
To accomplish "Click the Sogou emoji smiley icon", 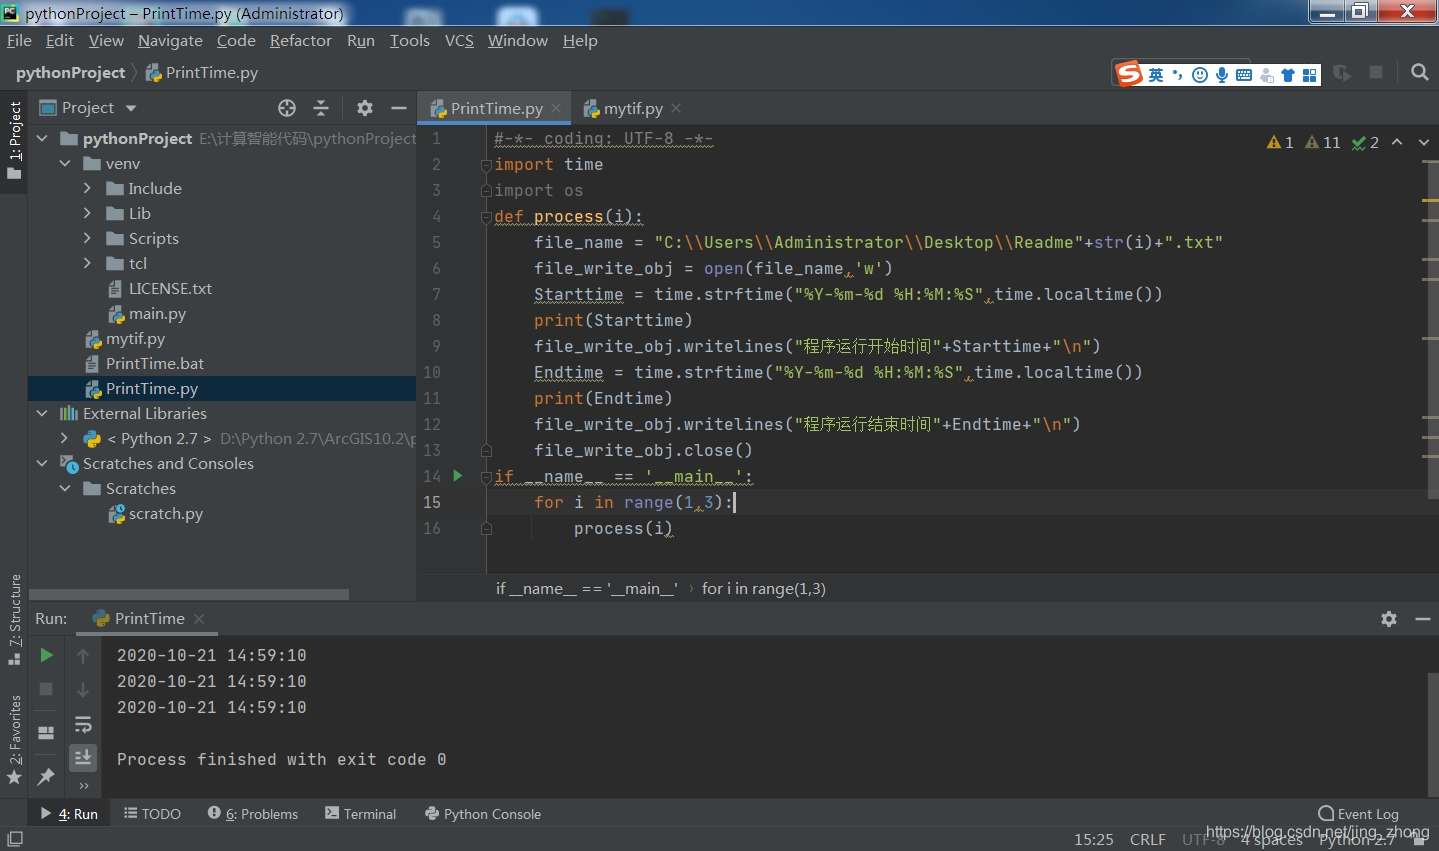I will pos(1200,75).
